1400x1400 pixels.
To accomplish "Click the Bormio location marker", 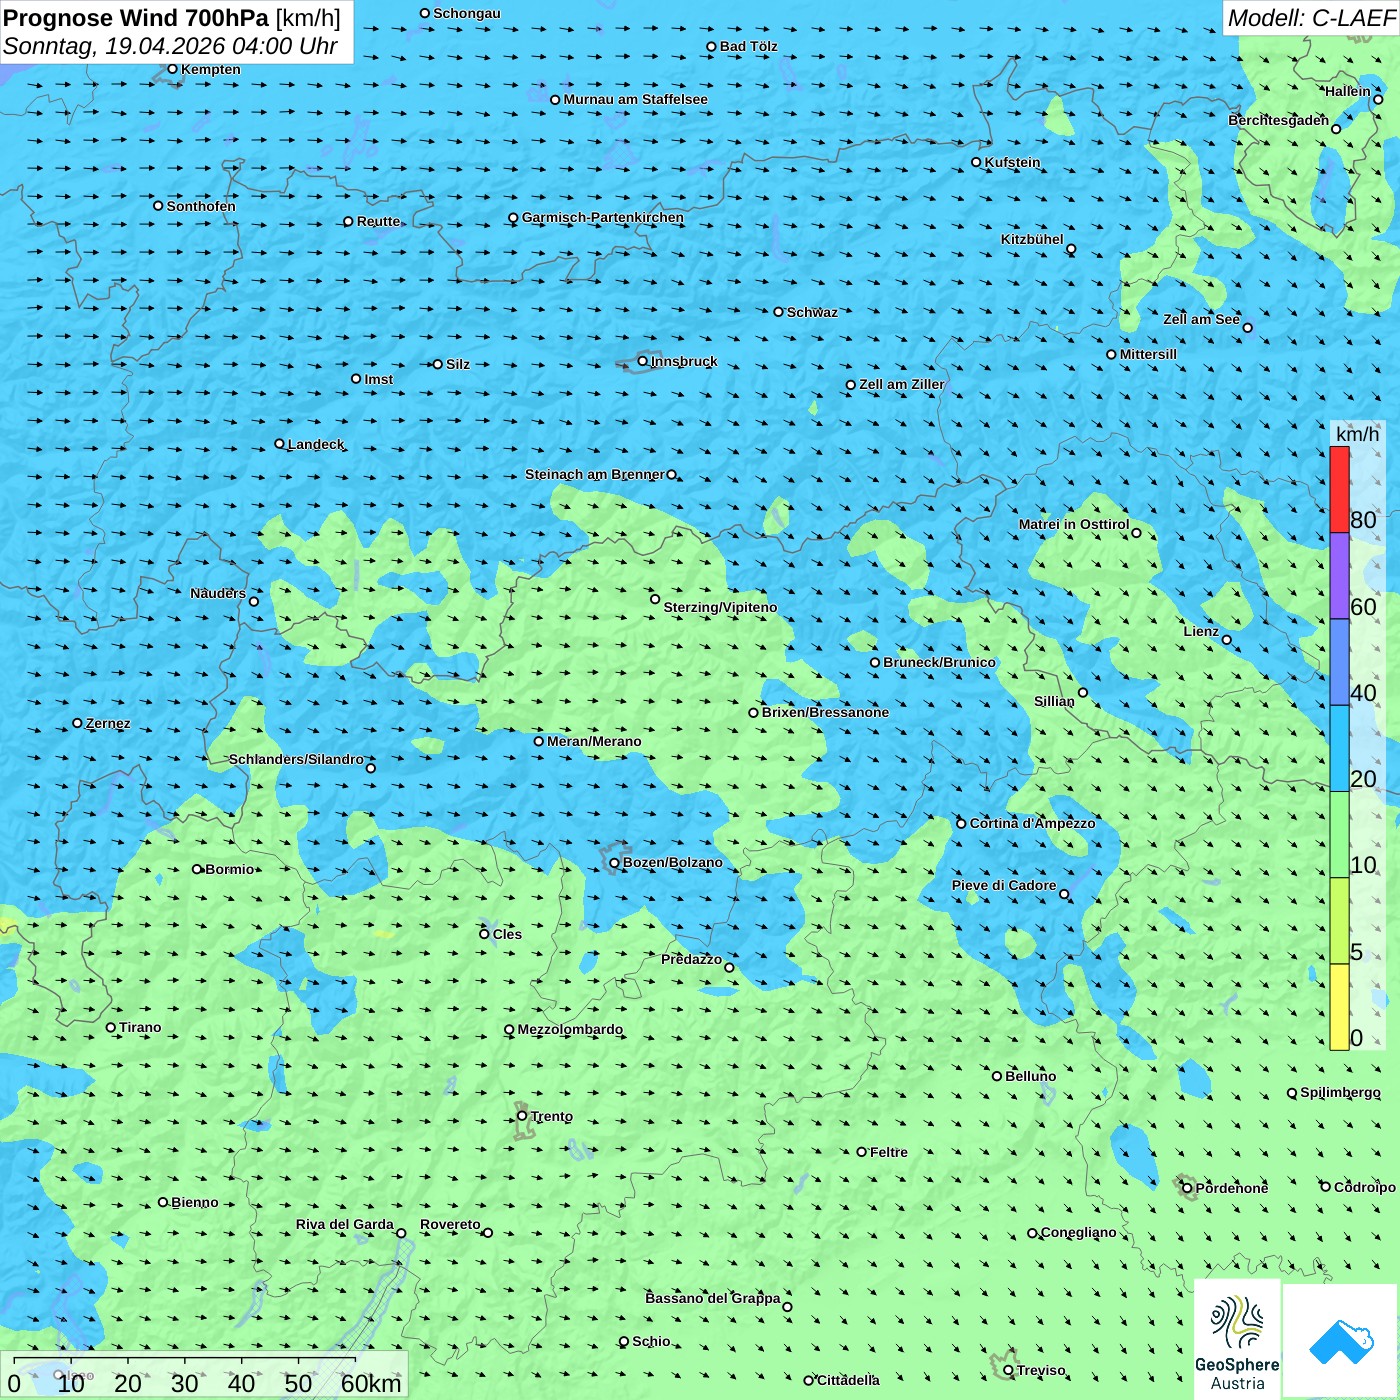I will [197, 869].
